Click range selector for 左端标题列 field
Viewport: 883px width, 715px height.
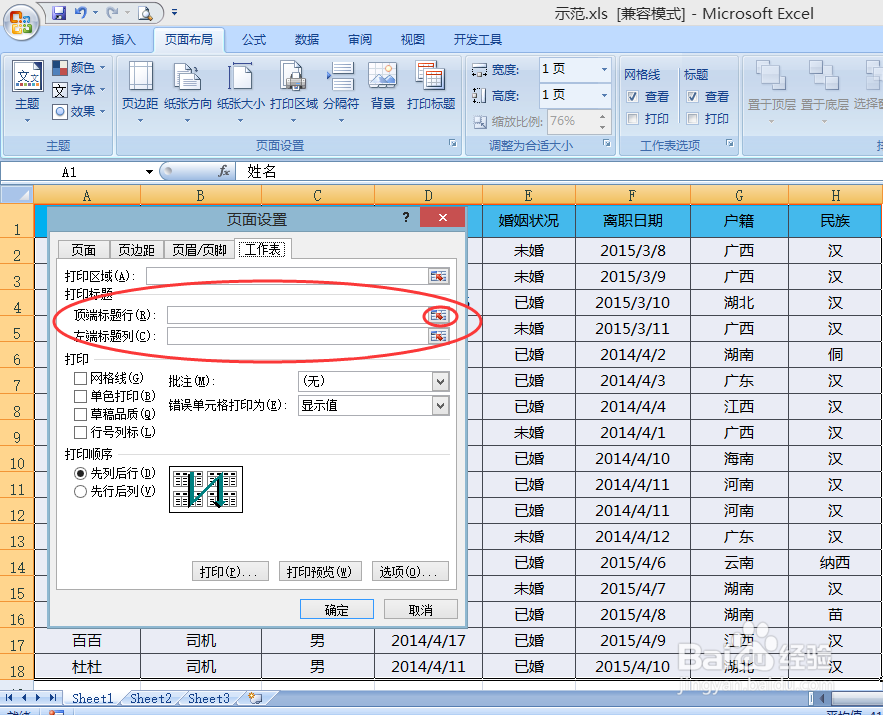pyautogui.click(x=438, y=336)
